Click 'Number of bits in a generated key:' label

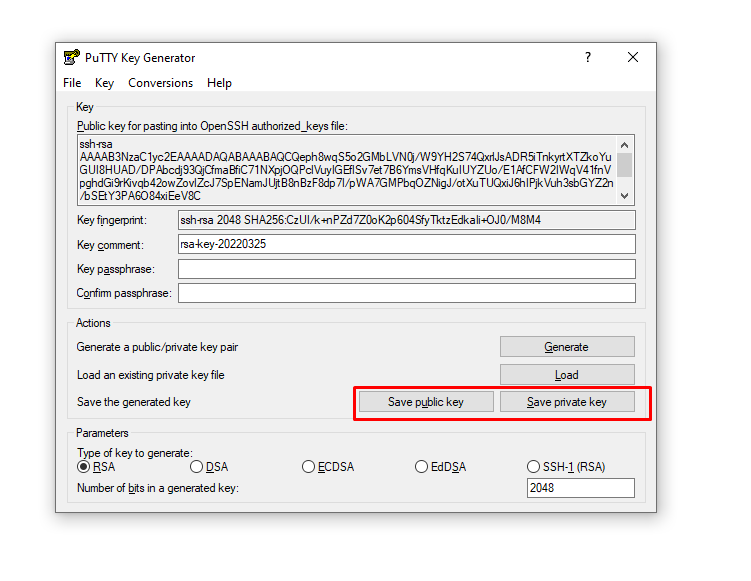[158, 488]
